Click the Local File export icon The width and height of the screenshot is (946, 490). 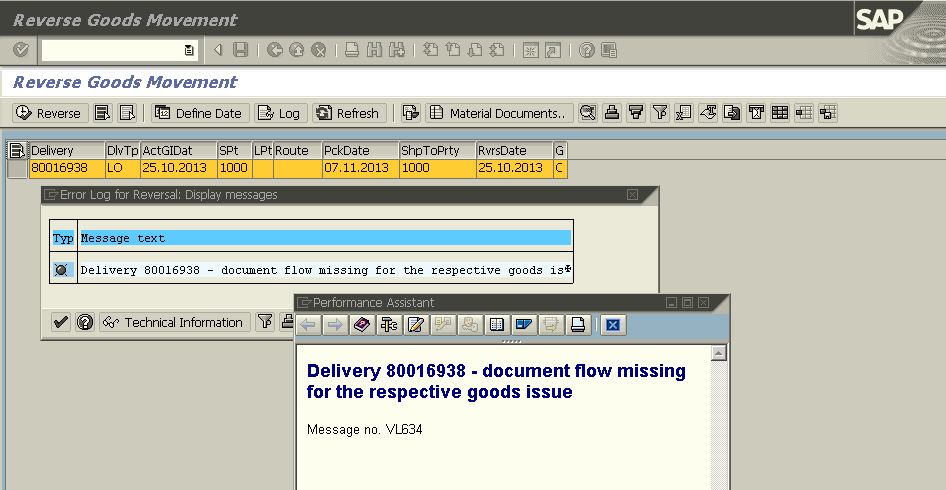pyautogui.click(x=732, y=113)
